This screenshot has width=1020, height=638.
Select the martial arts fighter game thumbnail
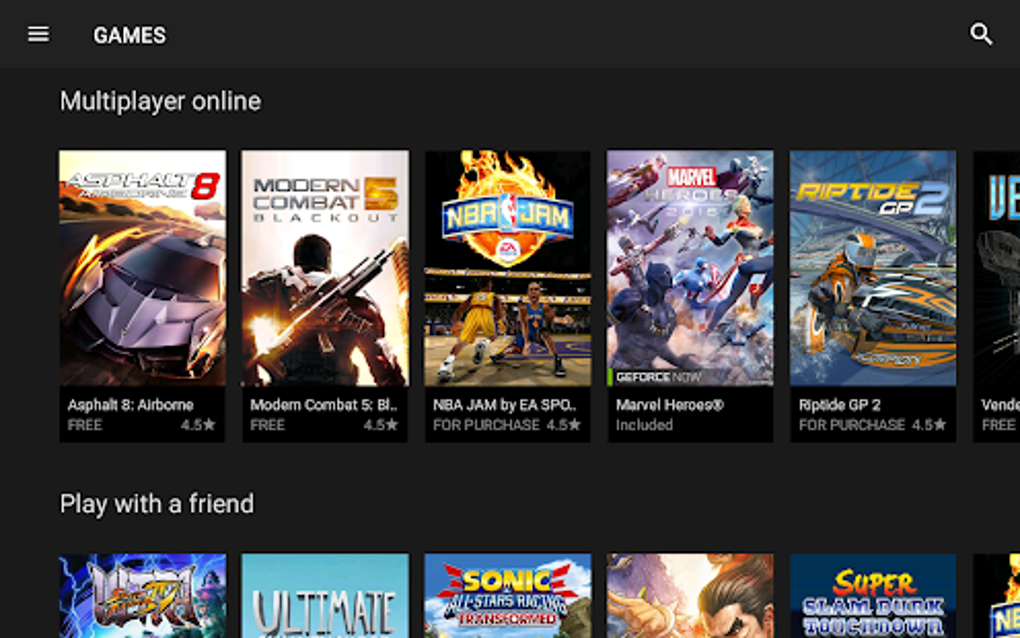[690, 596]
